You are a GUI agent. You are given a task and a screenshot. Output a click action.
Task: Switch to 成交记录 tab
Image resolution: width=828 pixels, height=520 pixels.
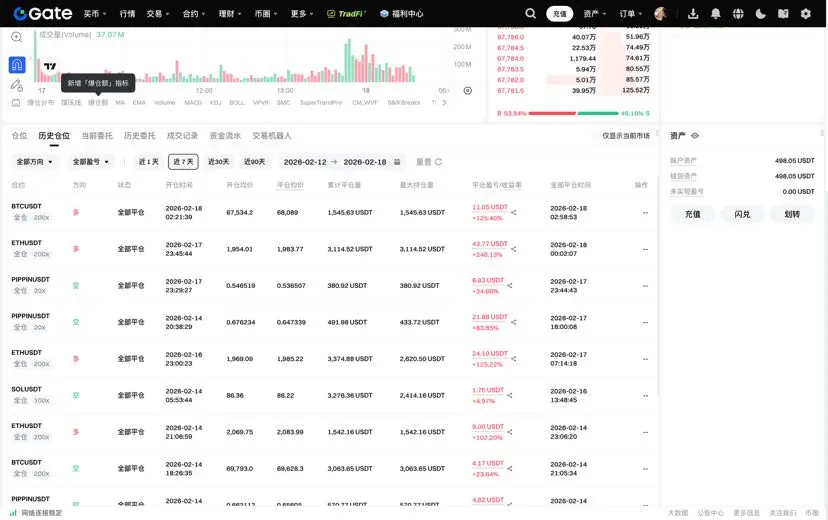pyautogui.click(x=183, y=136)
